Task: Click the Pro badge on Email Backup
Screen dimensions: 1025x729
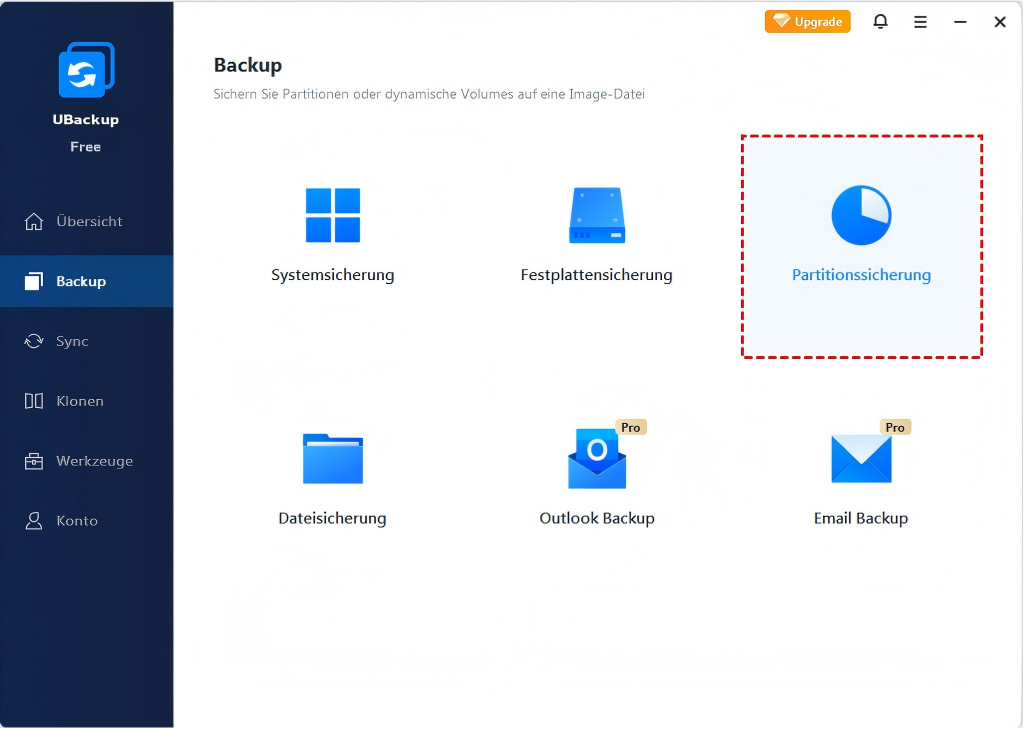Action: (x=895, y=427)
